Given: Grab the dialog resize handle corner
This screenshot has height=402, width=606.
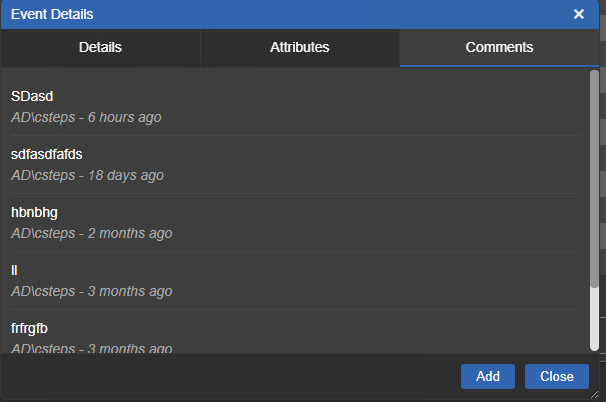Looking at the screenshot, I should pos(594,394).
